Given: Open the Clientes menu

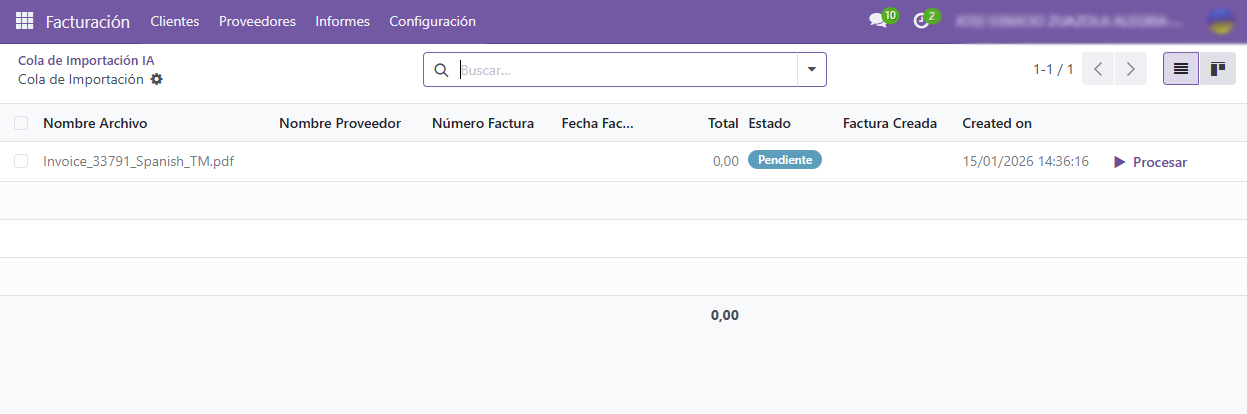Looking at the screenshot, I should click(175, 21).
